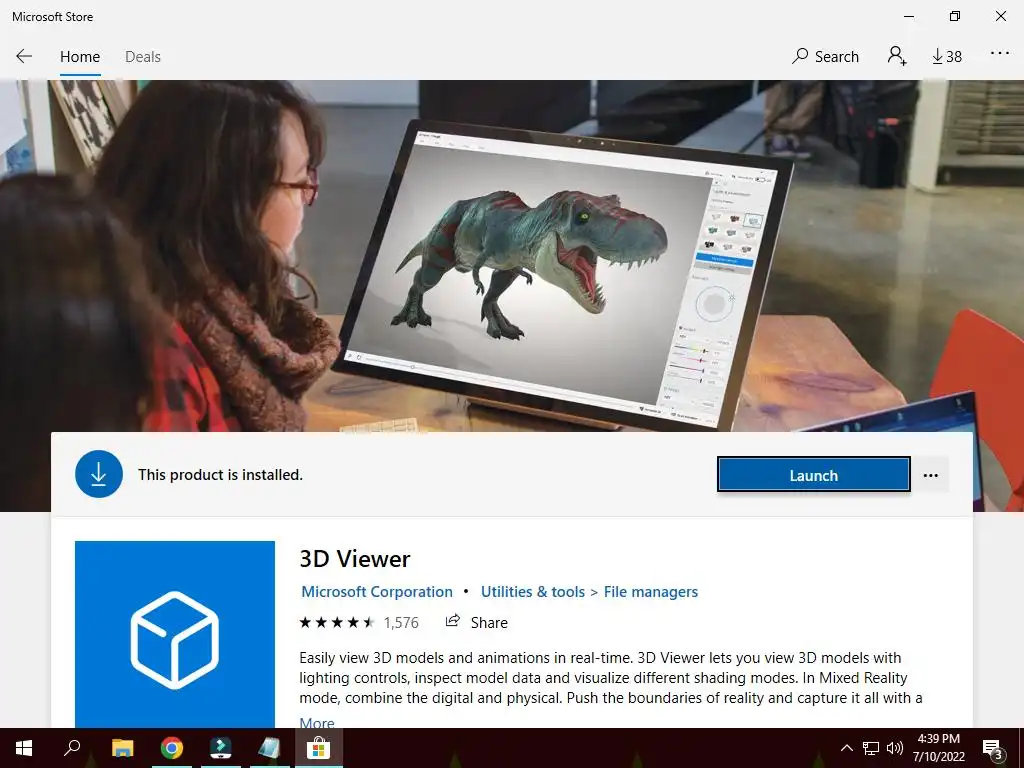Expand the description with More
The width and height of the screenshot is (1024, 768).
pyautogui.click(x=317, y=722)
